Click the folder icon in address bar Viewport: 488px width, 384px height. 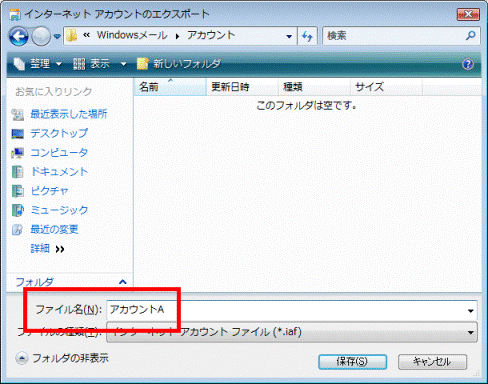71,35
